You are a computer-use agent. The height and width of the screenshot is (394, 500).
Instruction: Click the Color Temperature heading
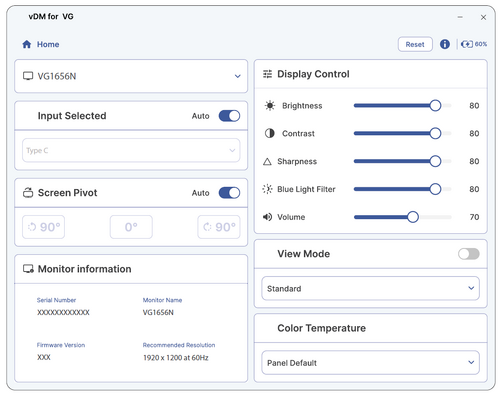click(321, 328)
